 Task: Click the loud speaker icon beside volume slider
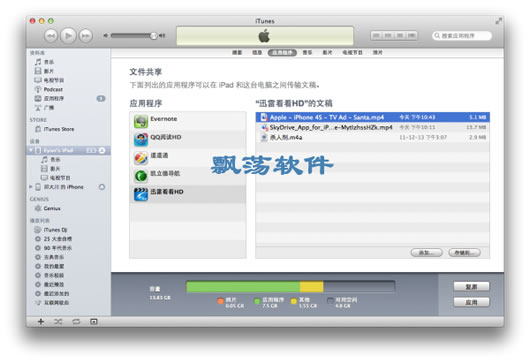click(x=162, y=35)
